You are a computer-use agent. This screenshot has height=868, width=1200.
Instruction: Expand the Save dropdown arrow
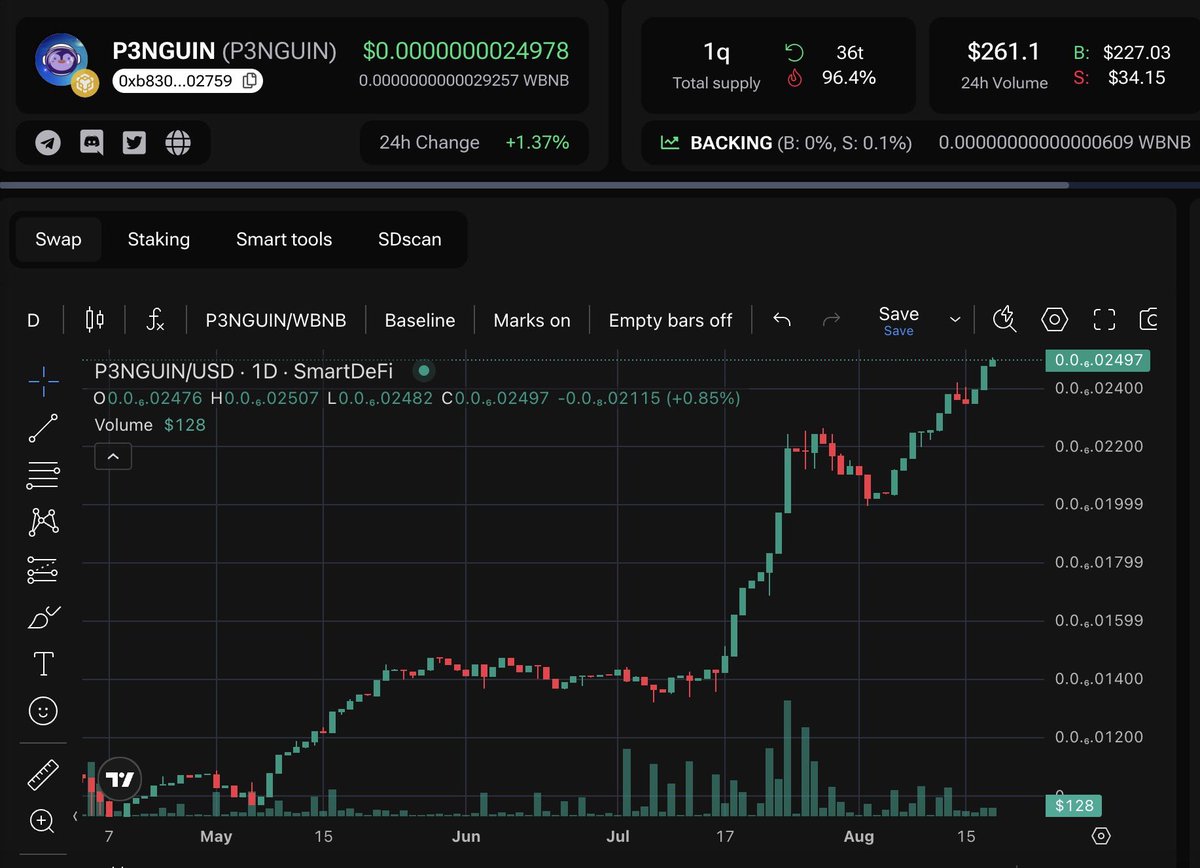(x=954, y=319)
